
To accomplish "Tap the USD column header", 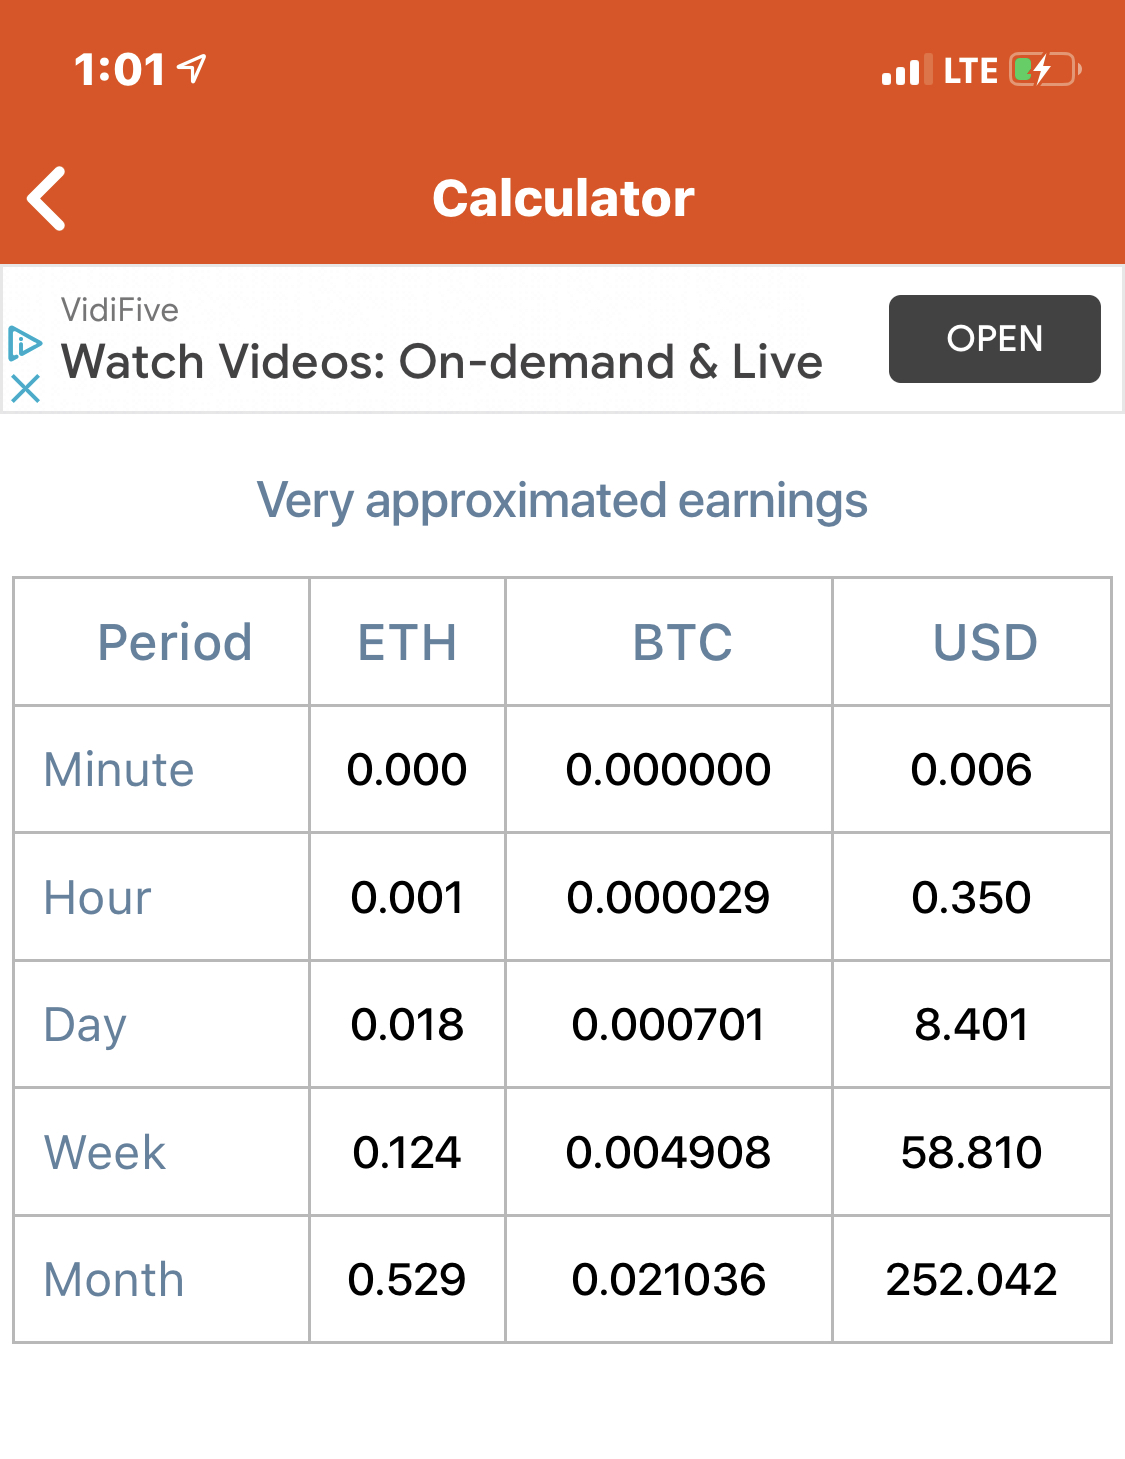I will (x=984, y=642).
